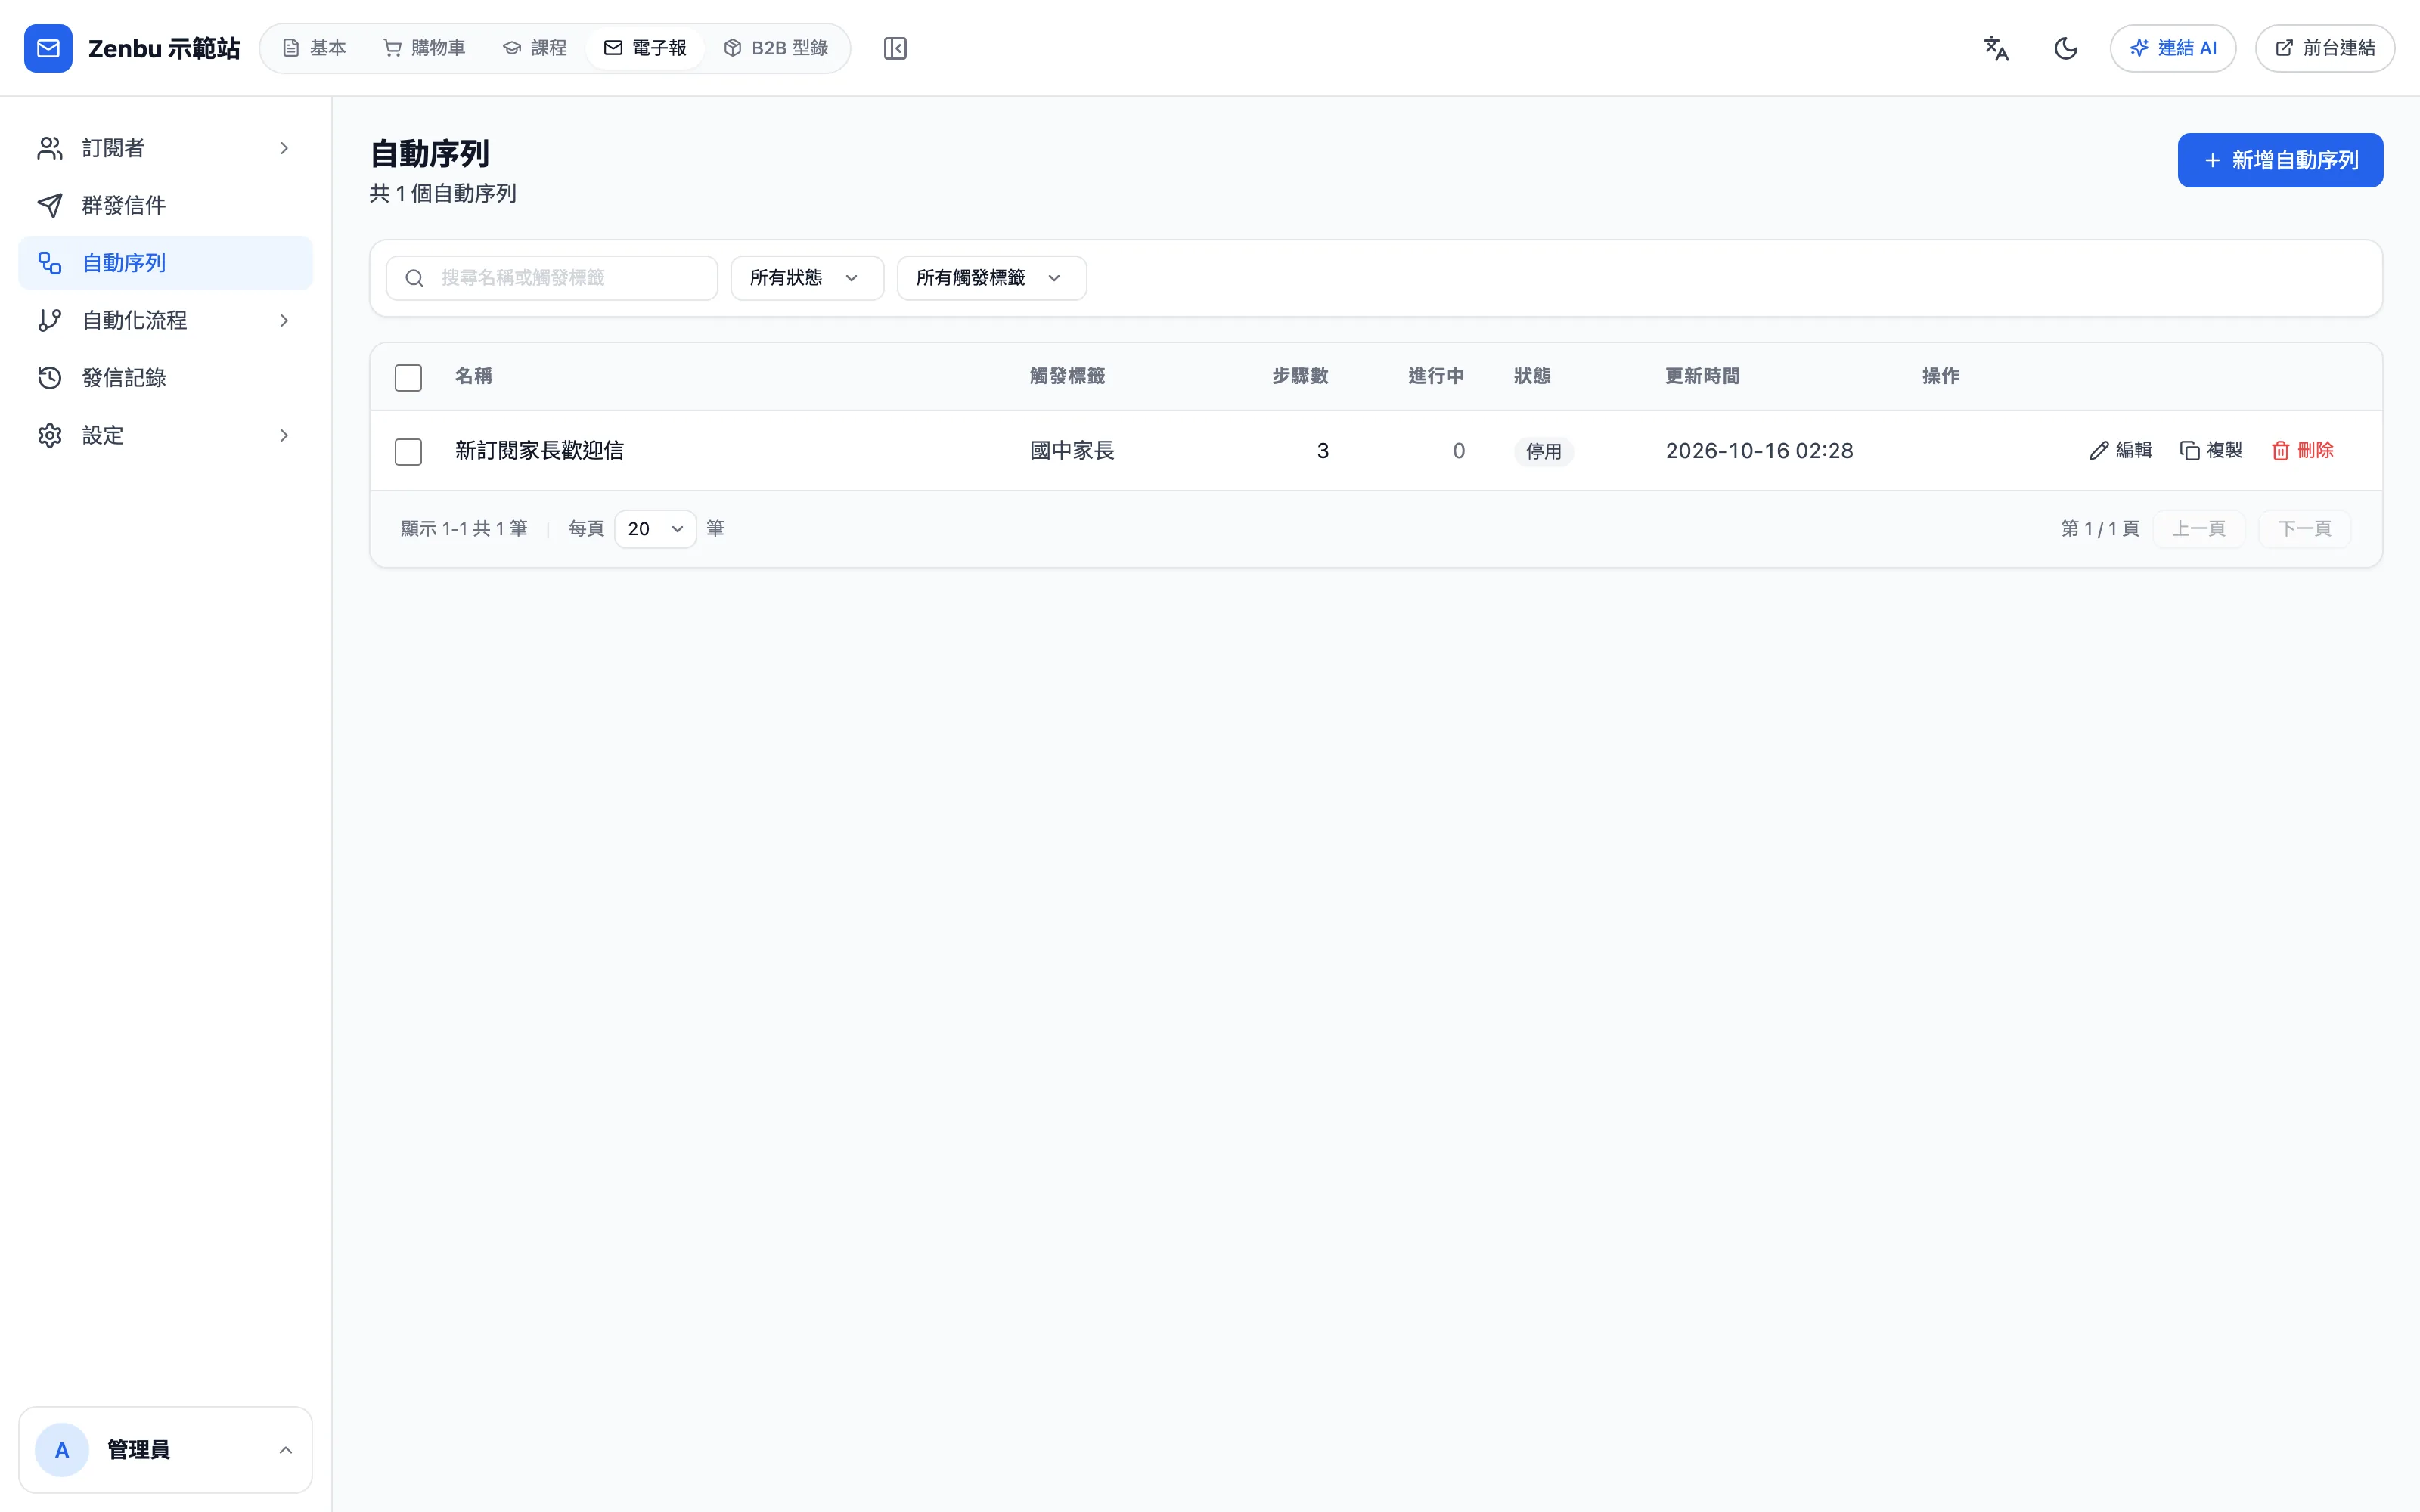The width and height of the screenshot is (2420, 1512).
Task: Open 發信記錄 in sidebar
Action: pos(165,378)
